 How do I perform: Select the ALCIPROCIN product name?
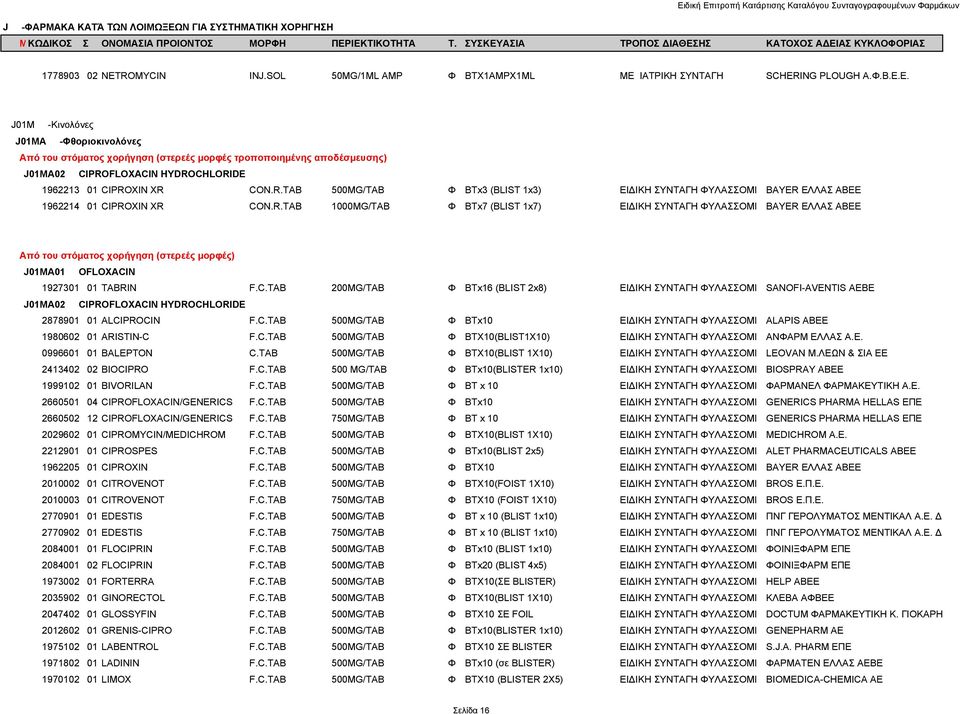130,320
